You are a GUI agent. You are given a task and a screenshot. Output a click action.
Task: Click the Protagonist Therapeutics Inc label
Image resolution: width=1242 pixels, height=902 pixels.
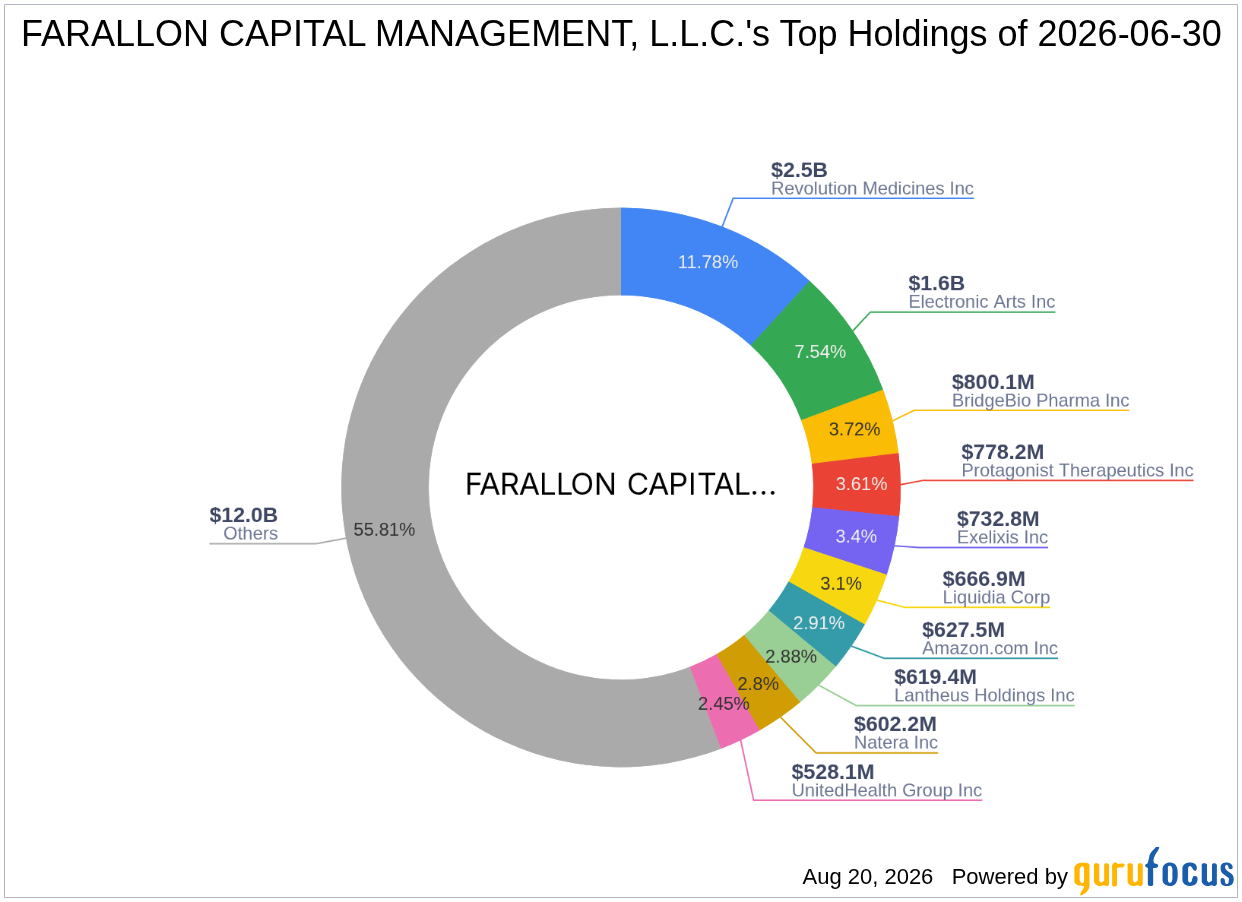coord(1077,470)
